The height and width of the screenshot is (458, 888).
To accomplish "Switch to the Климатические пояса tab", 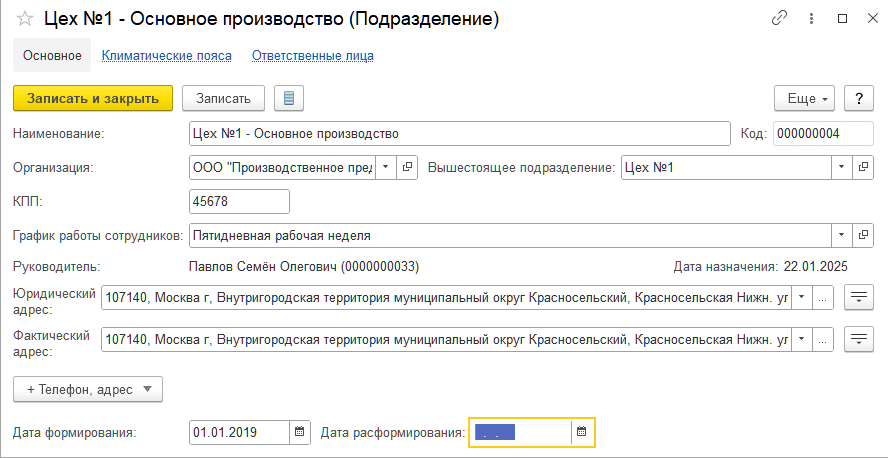I will [x=166, y=56].
